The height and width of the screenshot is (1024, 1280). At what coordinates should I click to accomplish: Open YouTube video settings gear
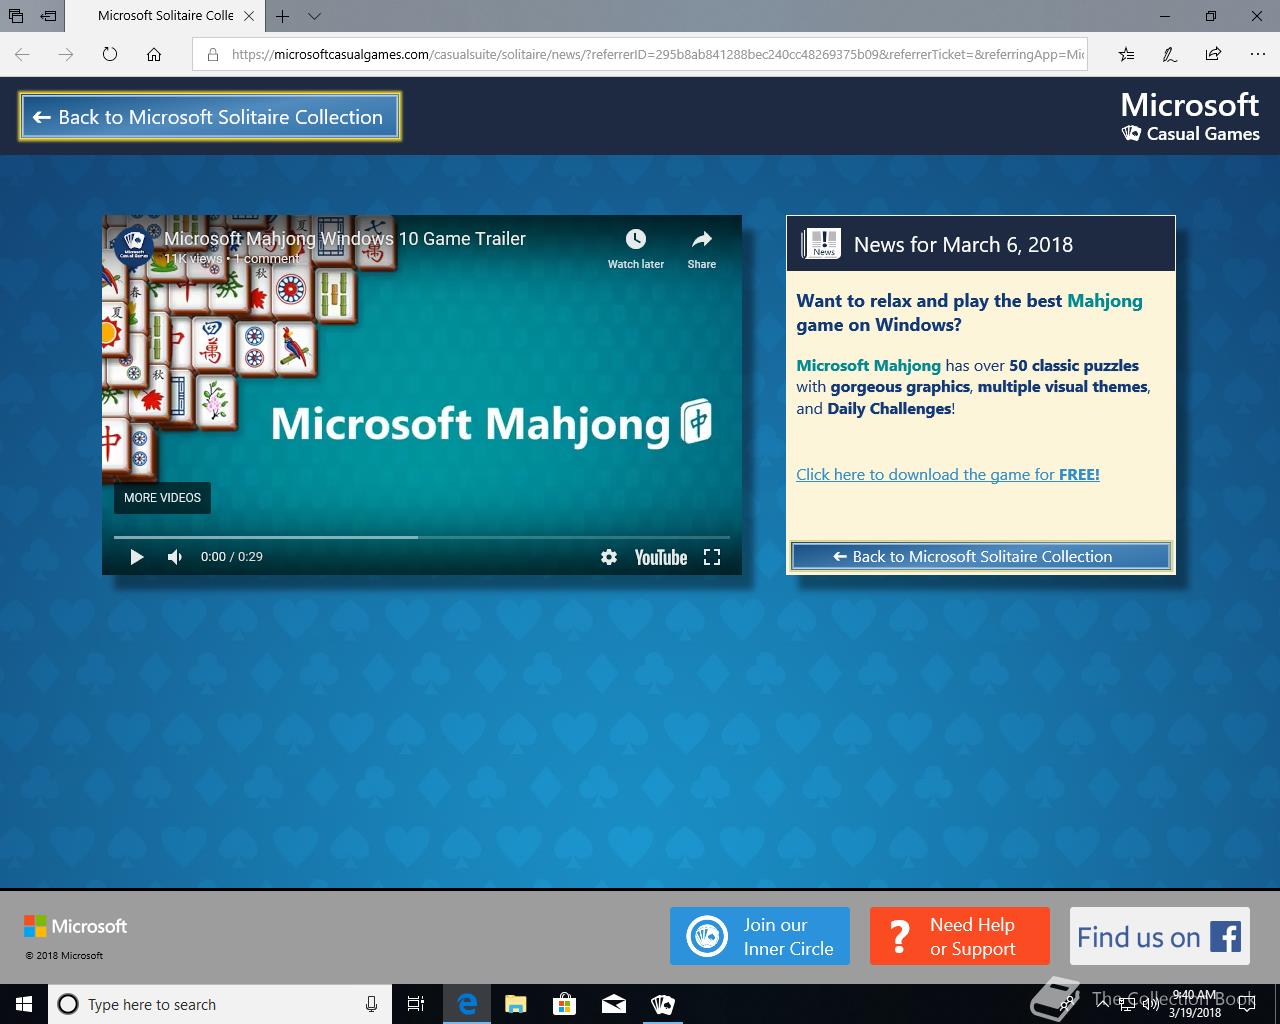point(609,557)
